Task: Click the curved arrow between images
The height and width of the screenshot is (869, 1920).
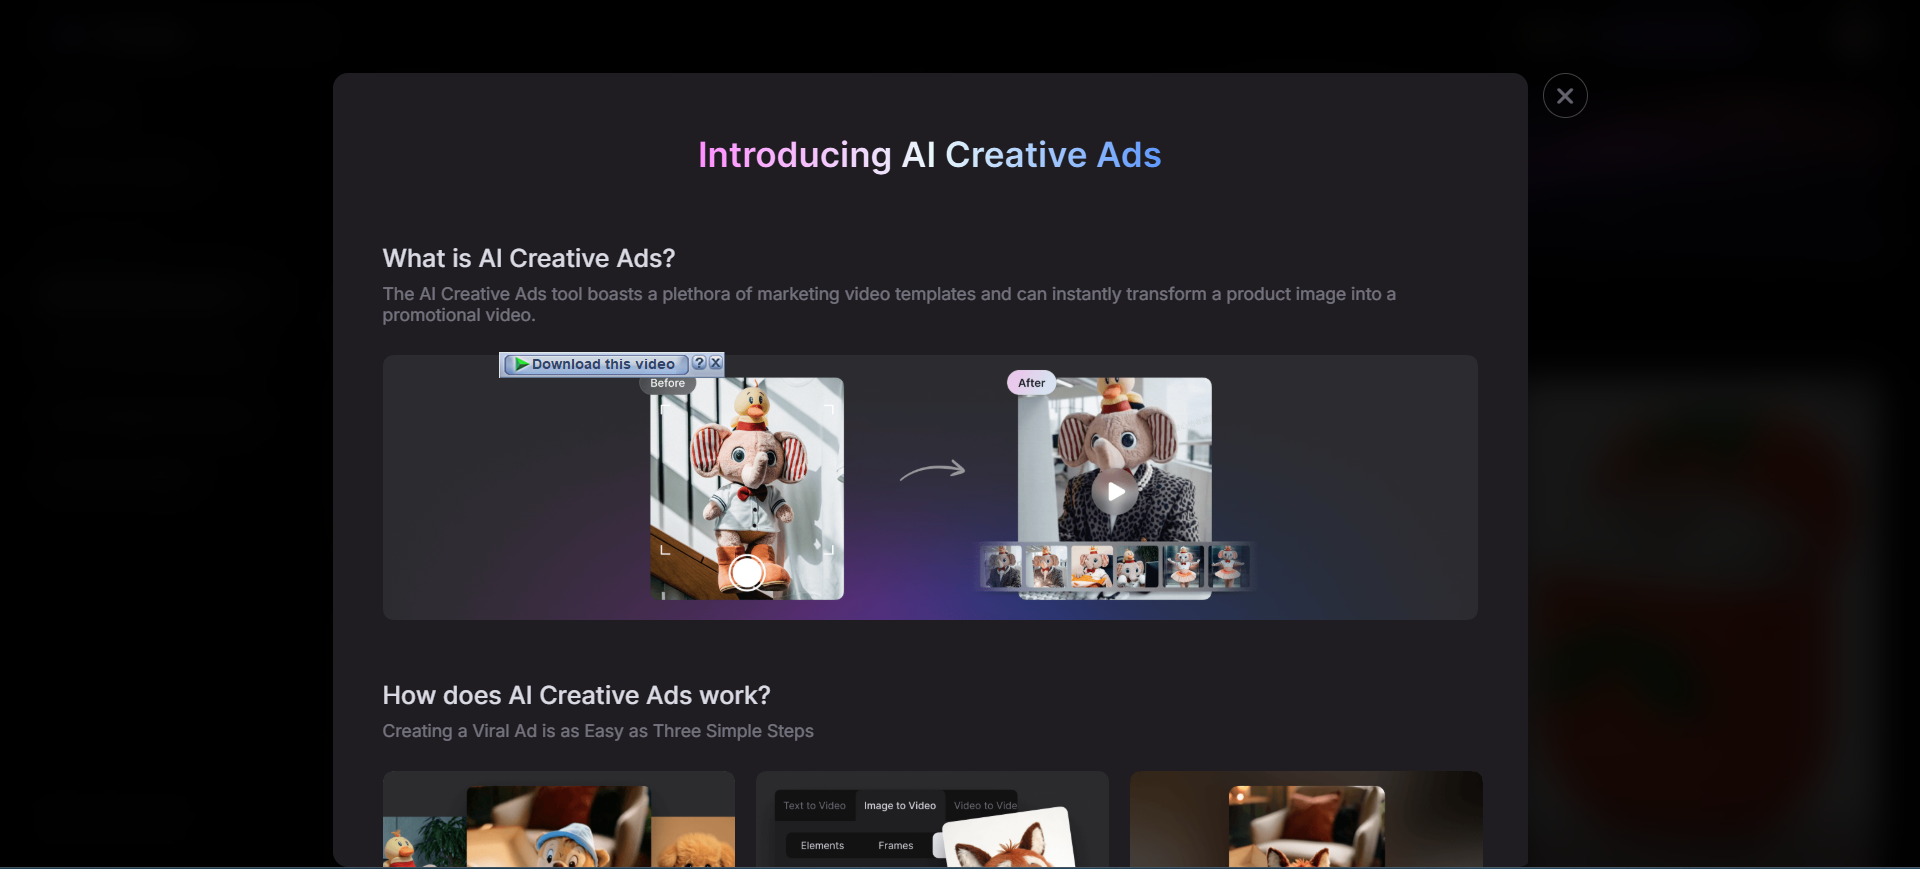Action: click(x=932, y=470)
